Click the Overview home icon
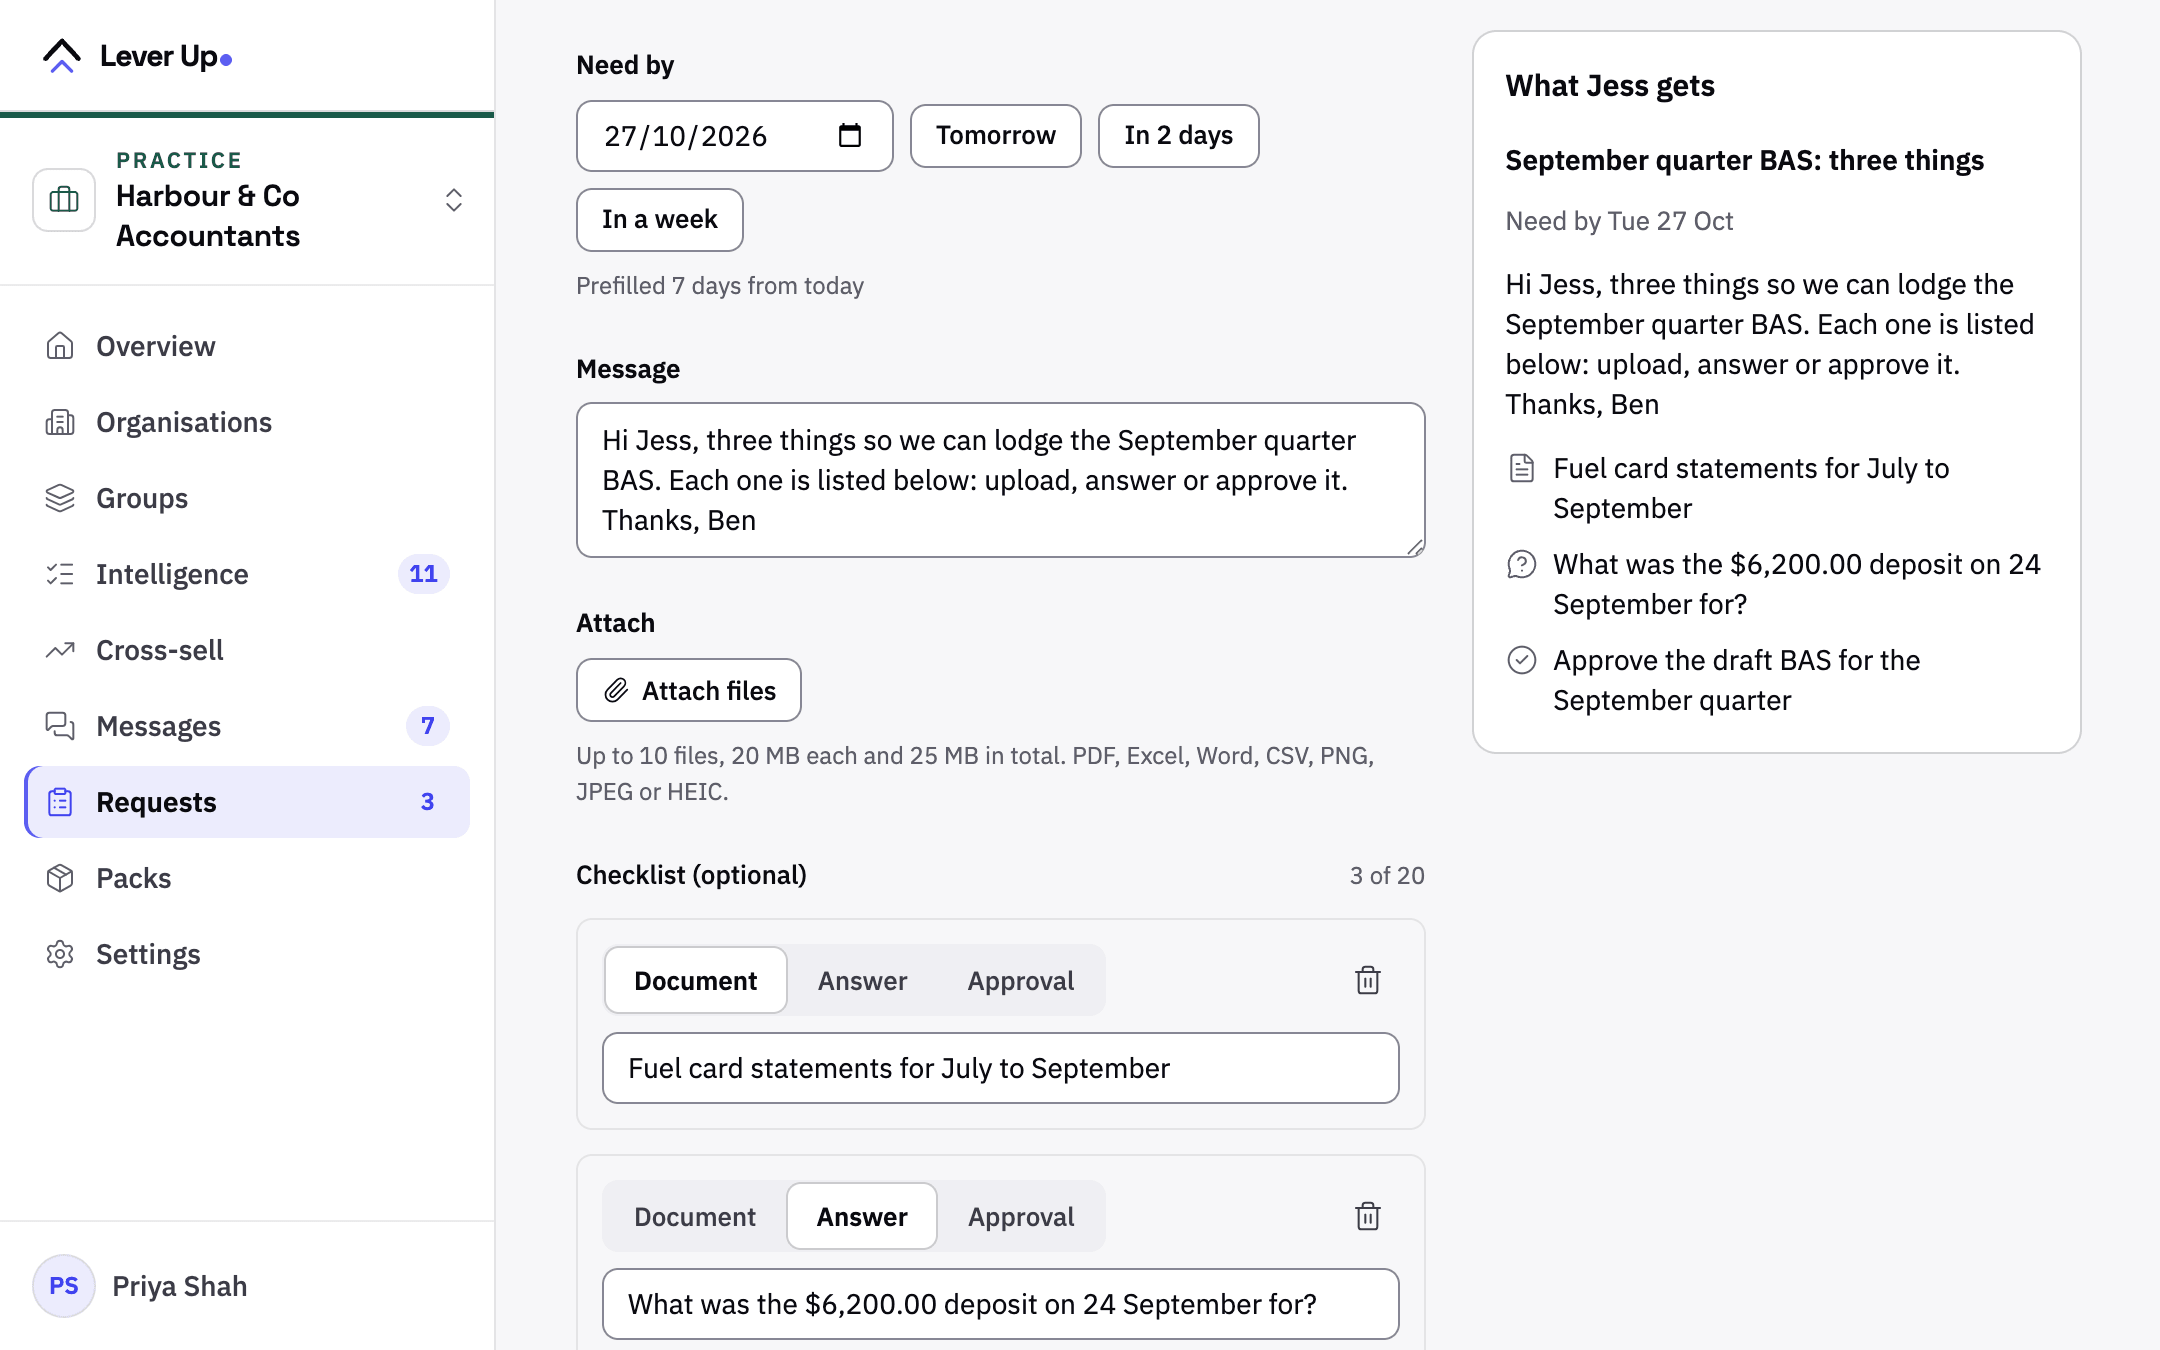This screenshot has width=2160, height=1350. [60, 346]
